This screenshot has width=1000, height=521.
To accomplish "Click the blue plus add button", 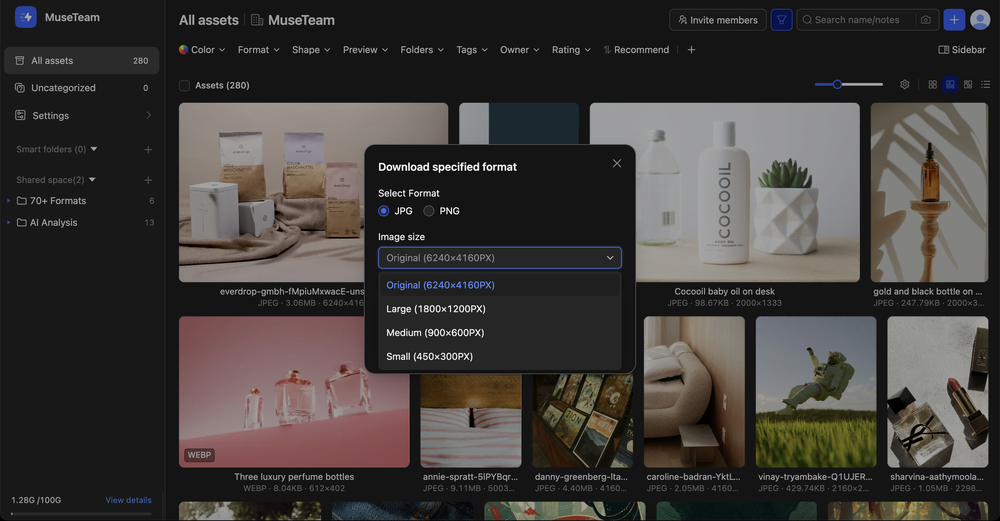I will click(x=954, y=20).
